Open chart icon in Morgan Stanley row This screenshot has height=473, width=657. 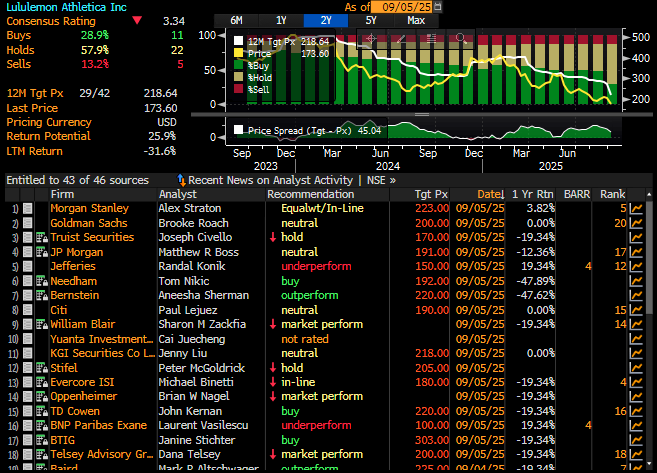click(636, 209)
